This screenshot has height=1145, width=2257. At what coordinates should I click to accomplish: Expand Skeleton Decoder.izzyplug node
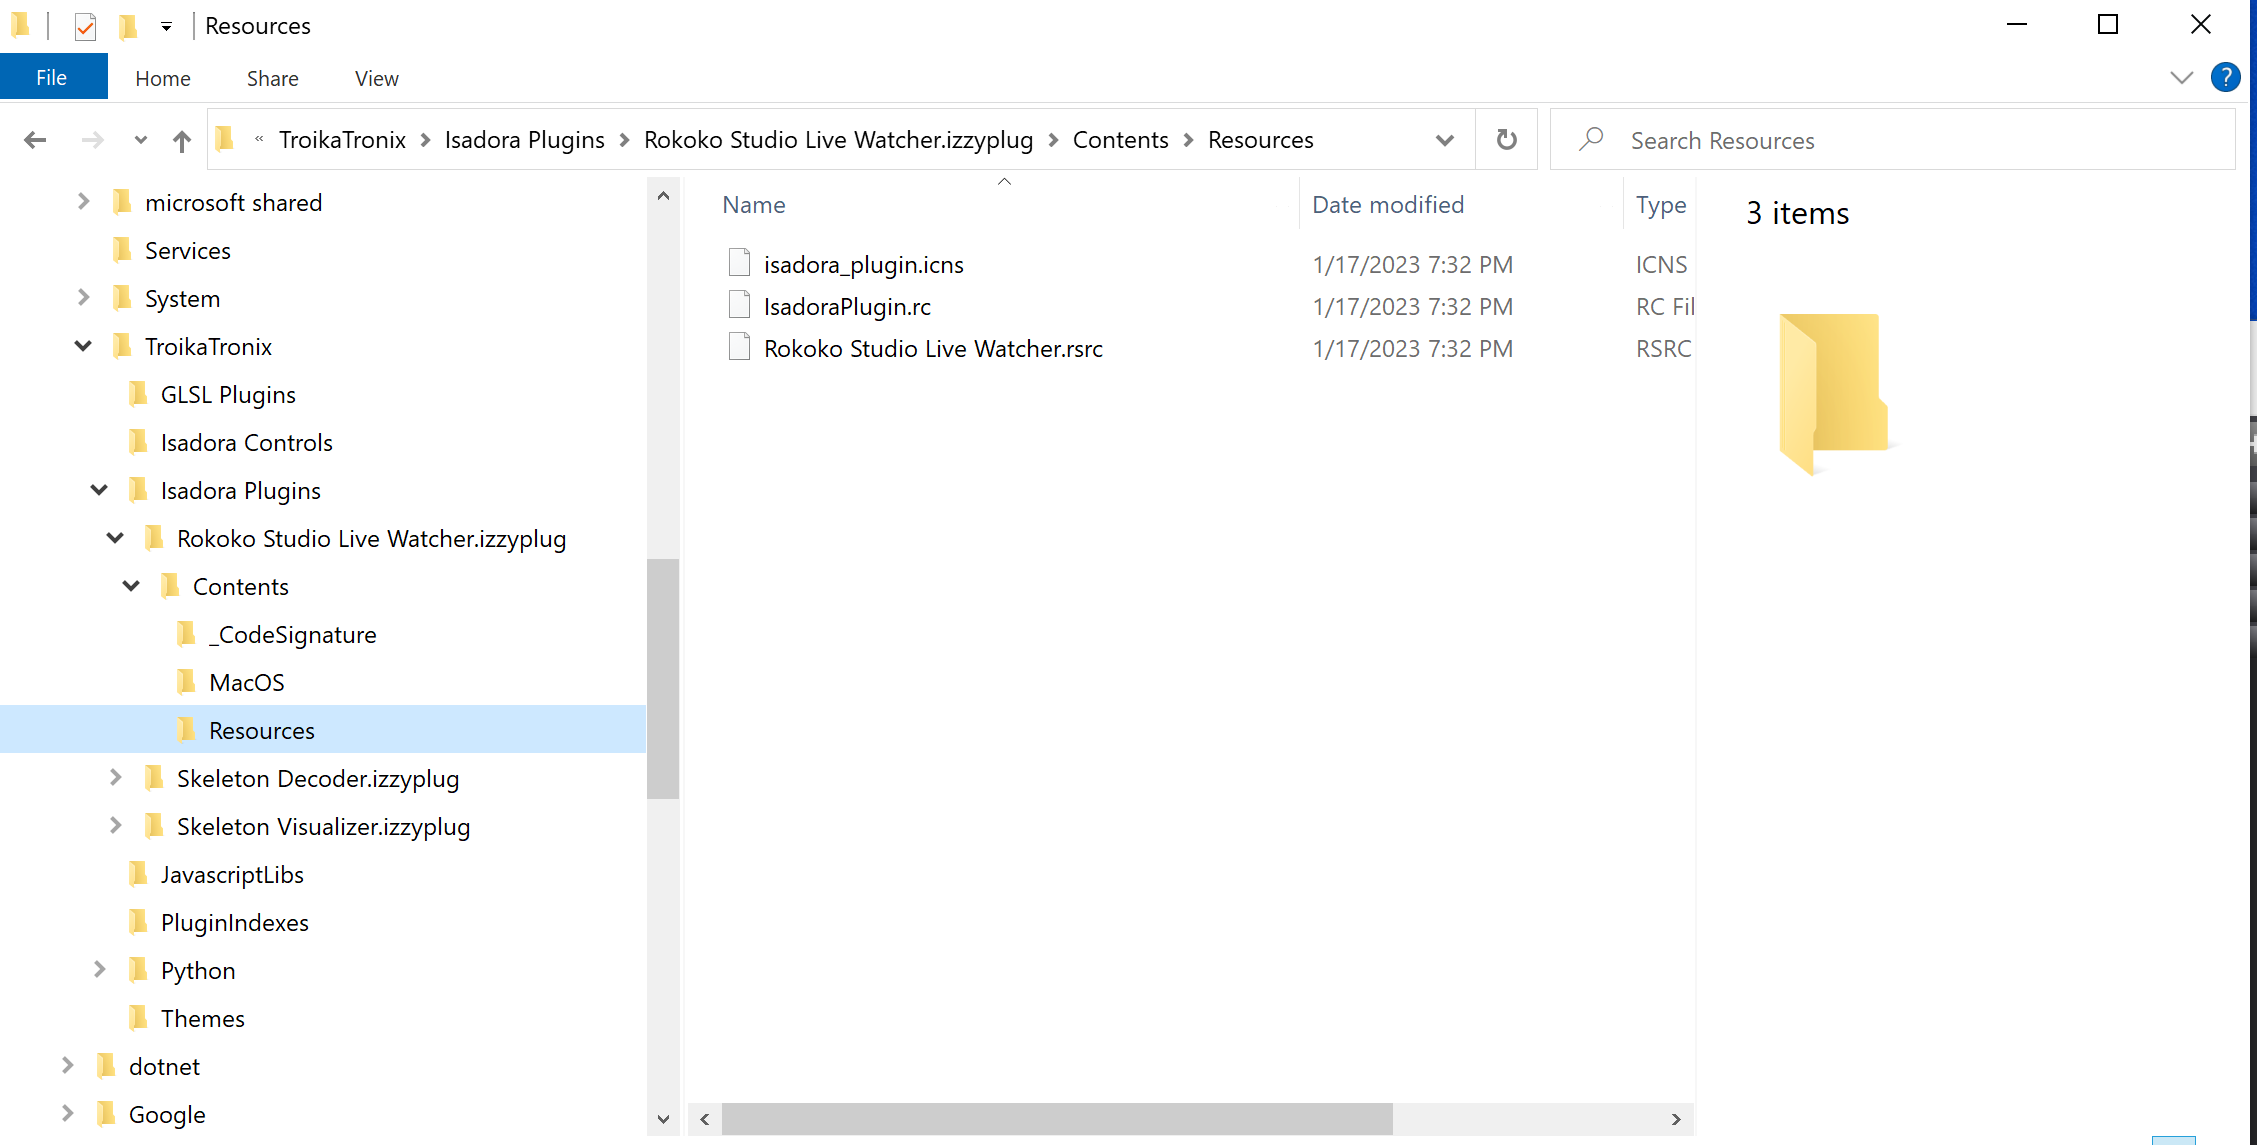(x=115, y=778)
